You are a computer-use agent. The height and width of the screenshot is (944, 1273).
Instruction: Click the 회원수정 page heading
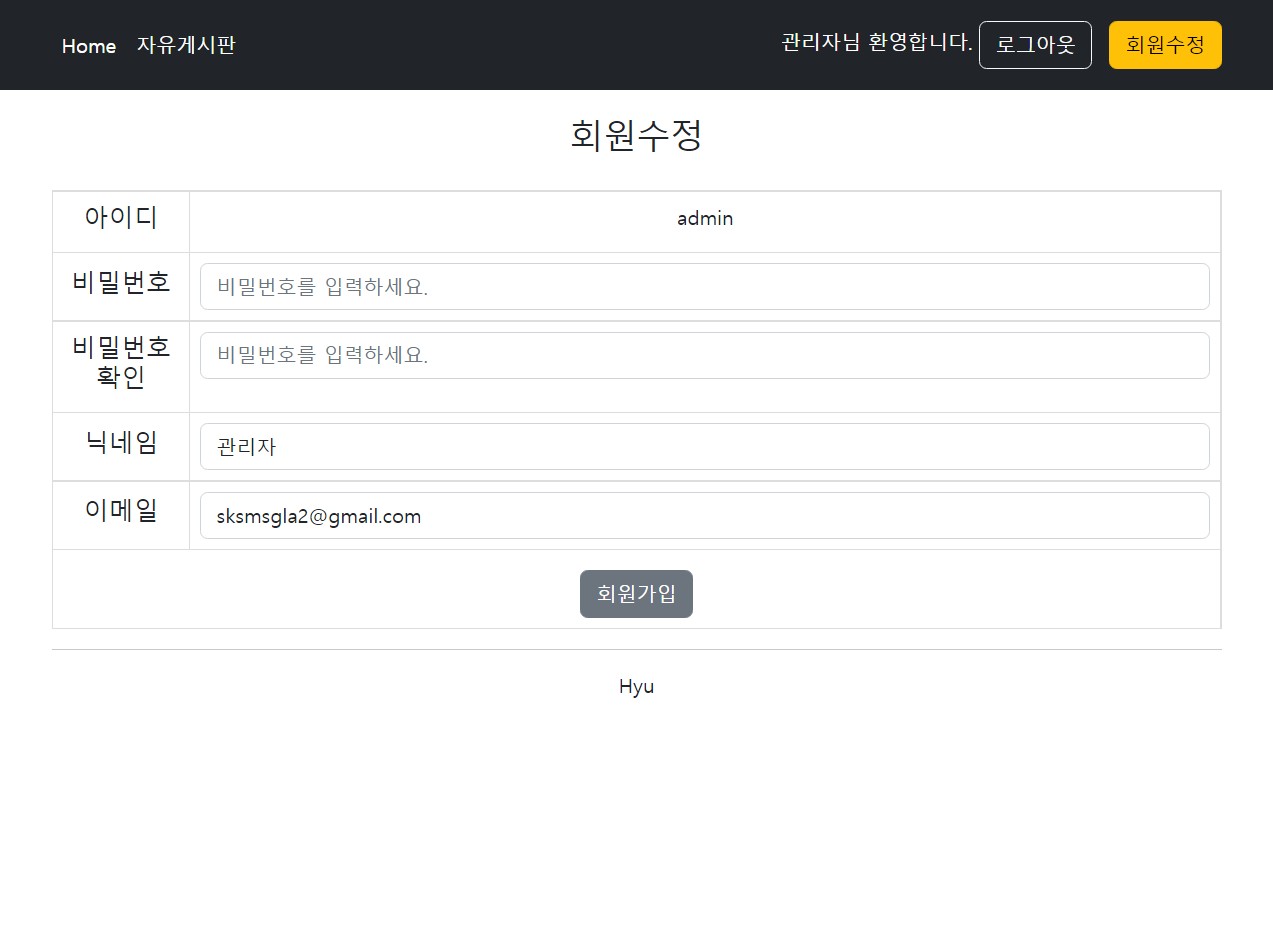point(636,135)
